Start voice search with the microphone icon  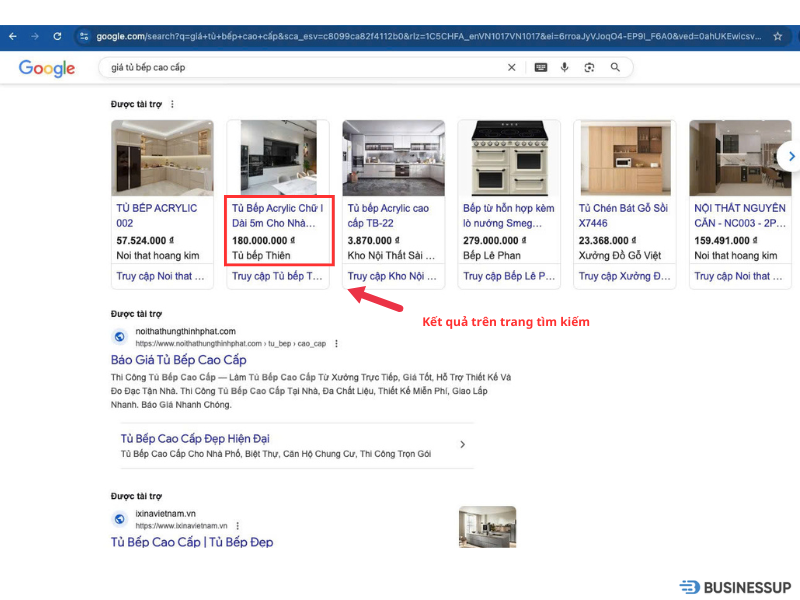[x=565, y=67]
